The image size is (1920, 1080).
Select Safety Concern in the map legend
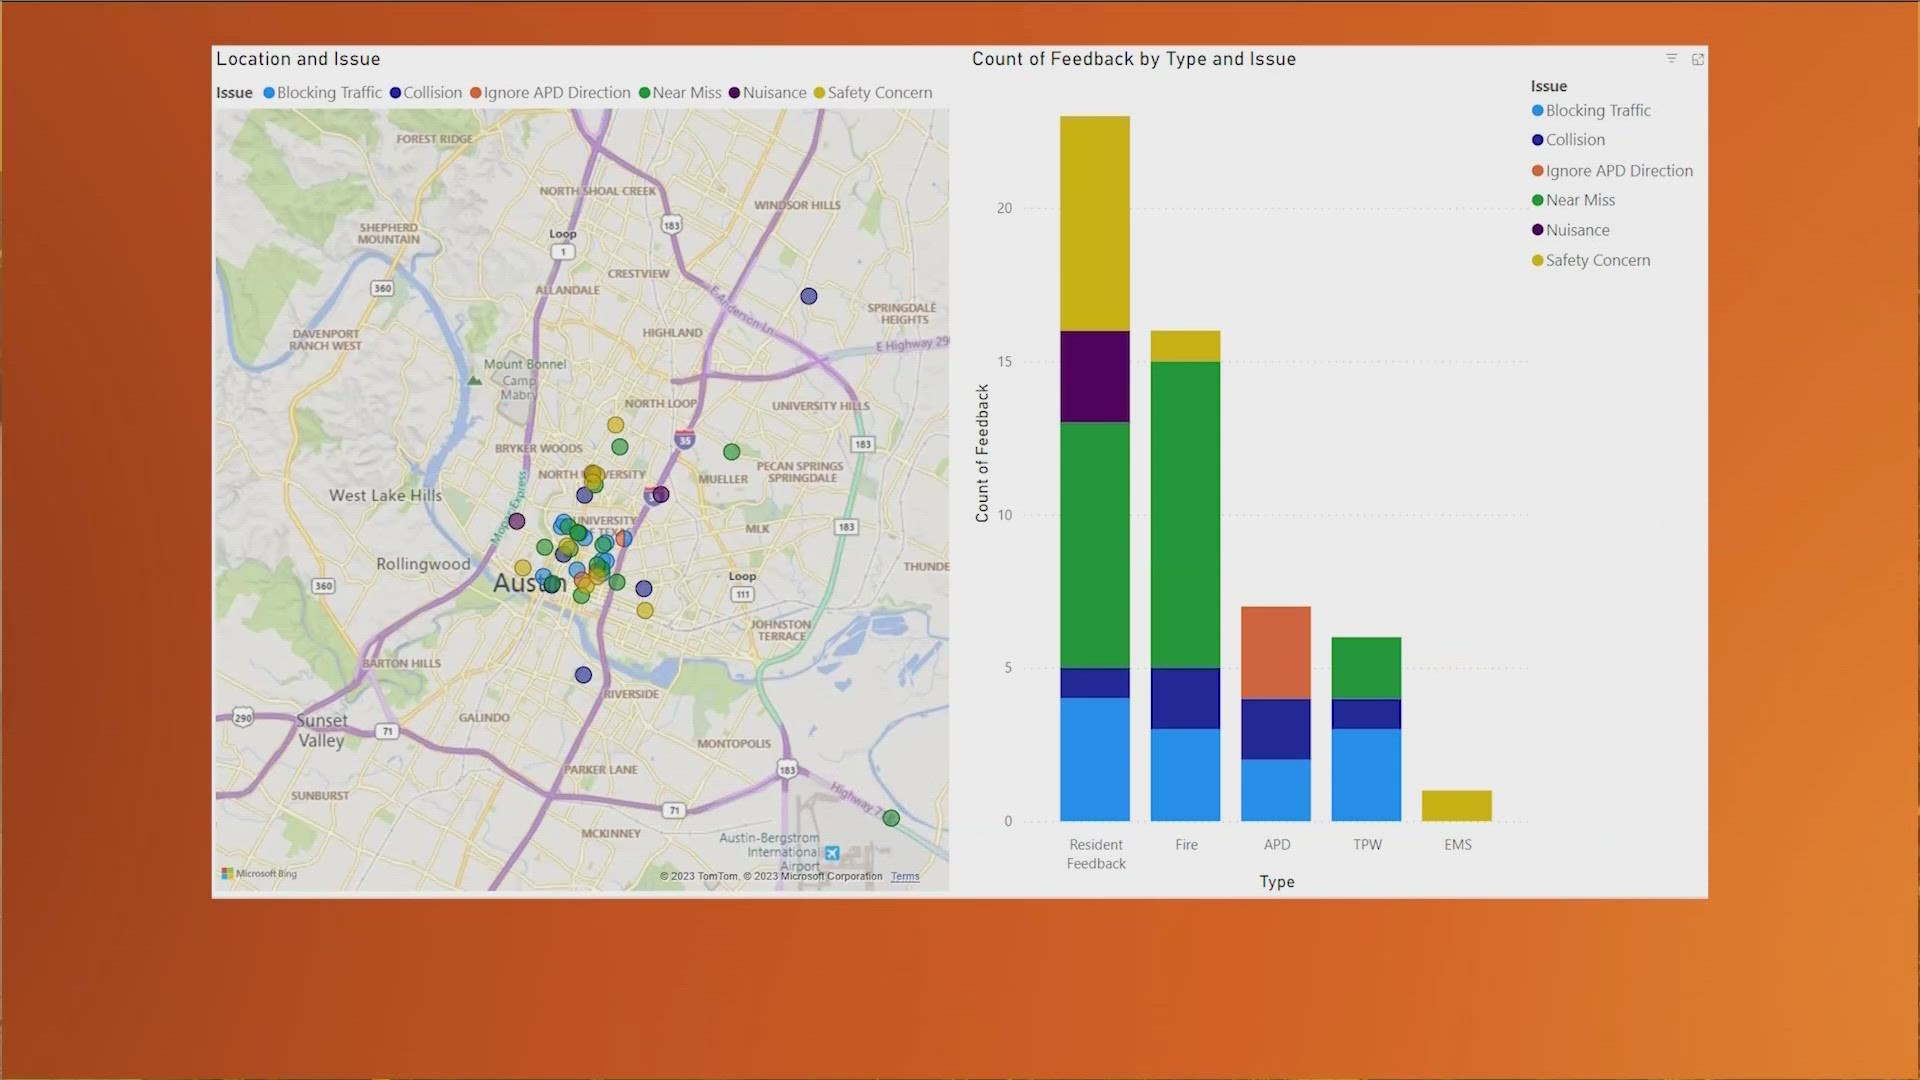873,93
